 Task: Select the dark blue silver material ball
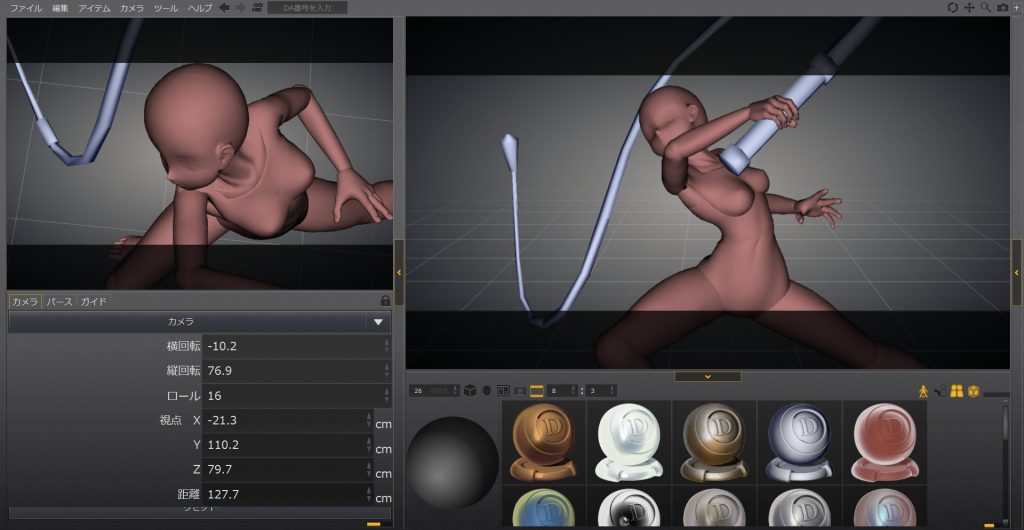point(800,442)
